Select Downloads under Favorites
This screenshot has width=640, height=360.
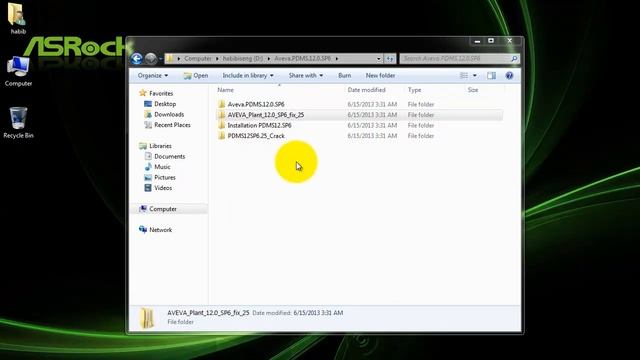click(169, 115)
